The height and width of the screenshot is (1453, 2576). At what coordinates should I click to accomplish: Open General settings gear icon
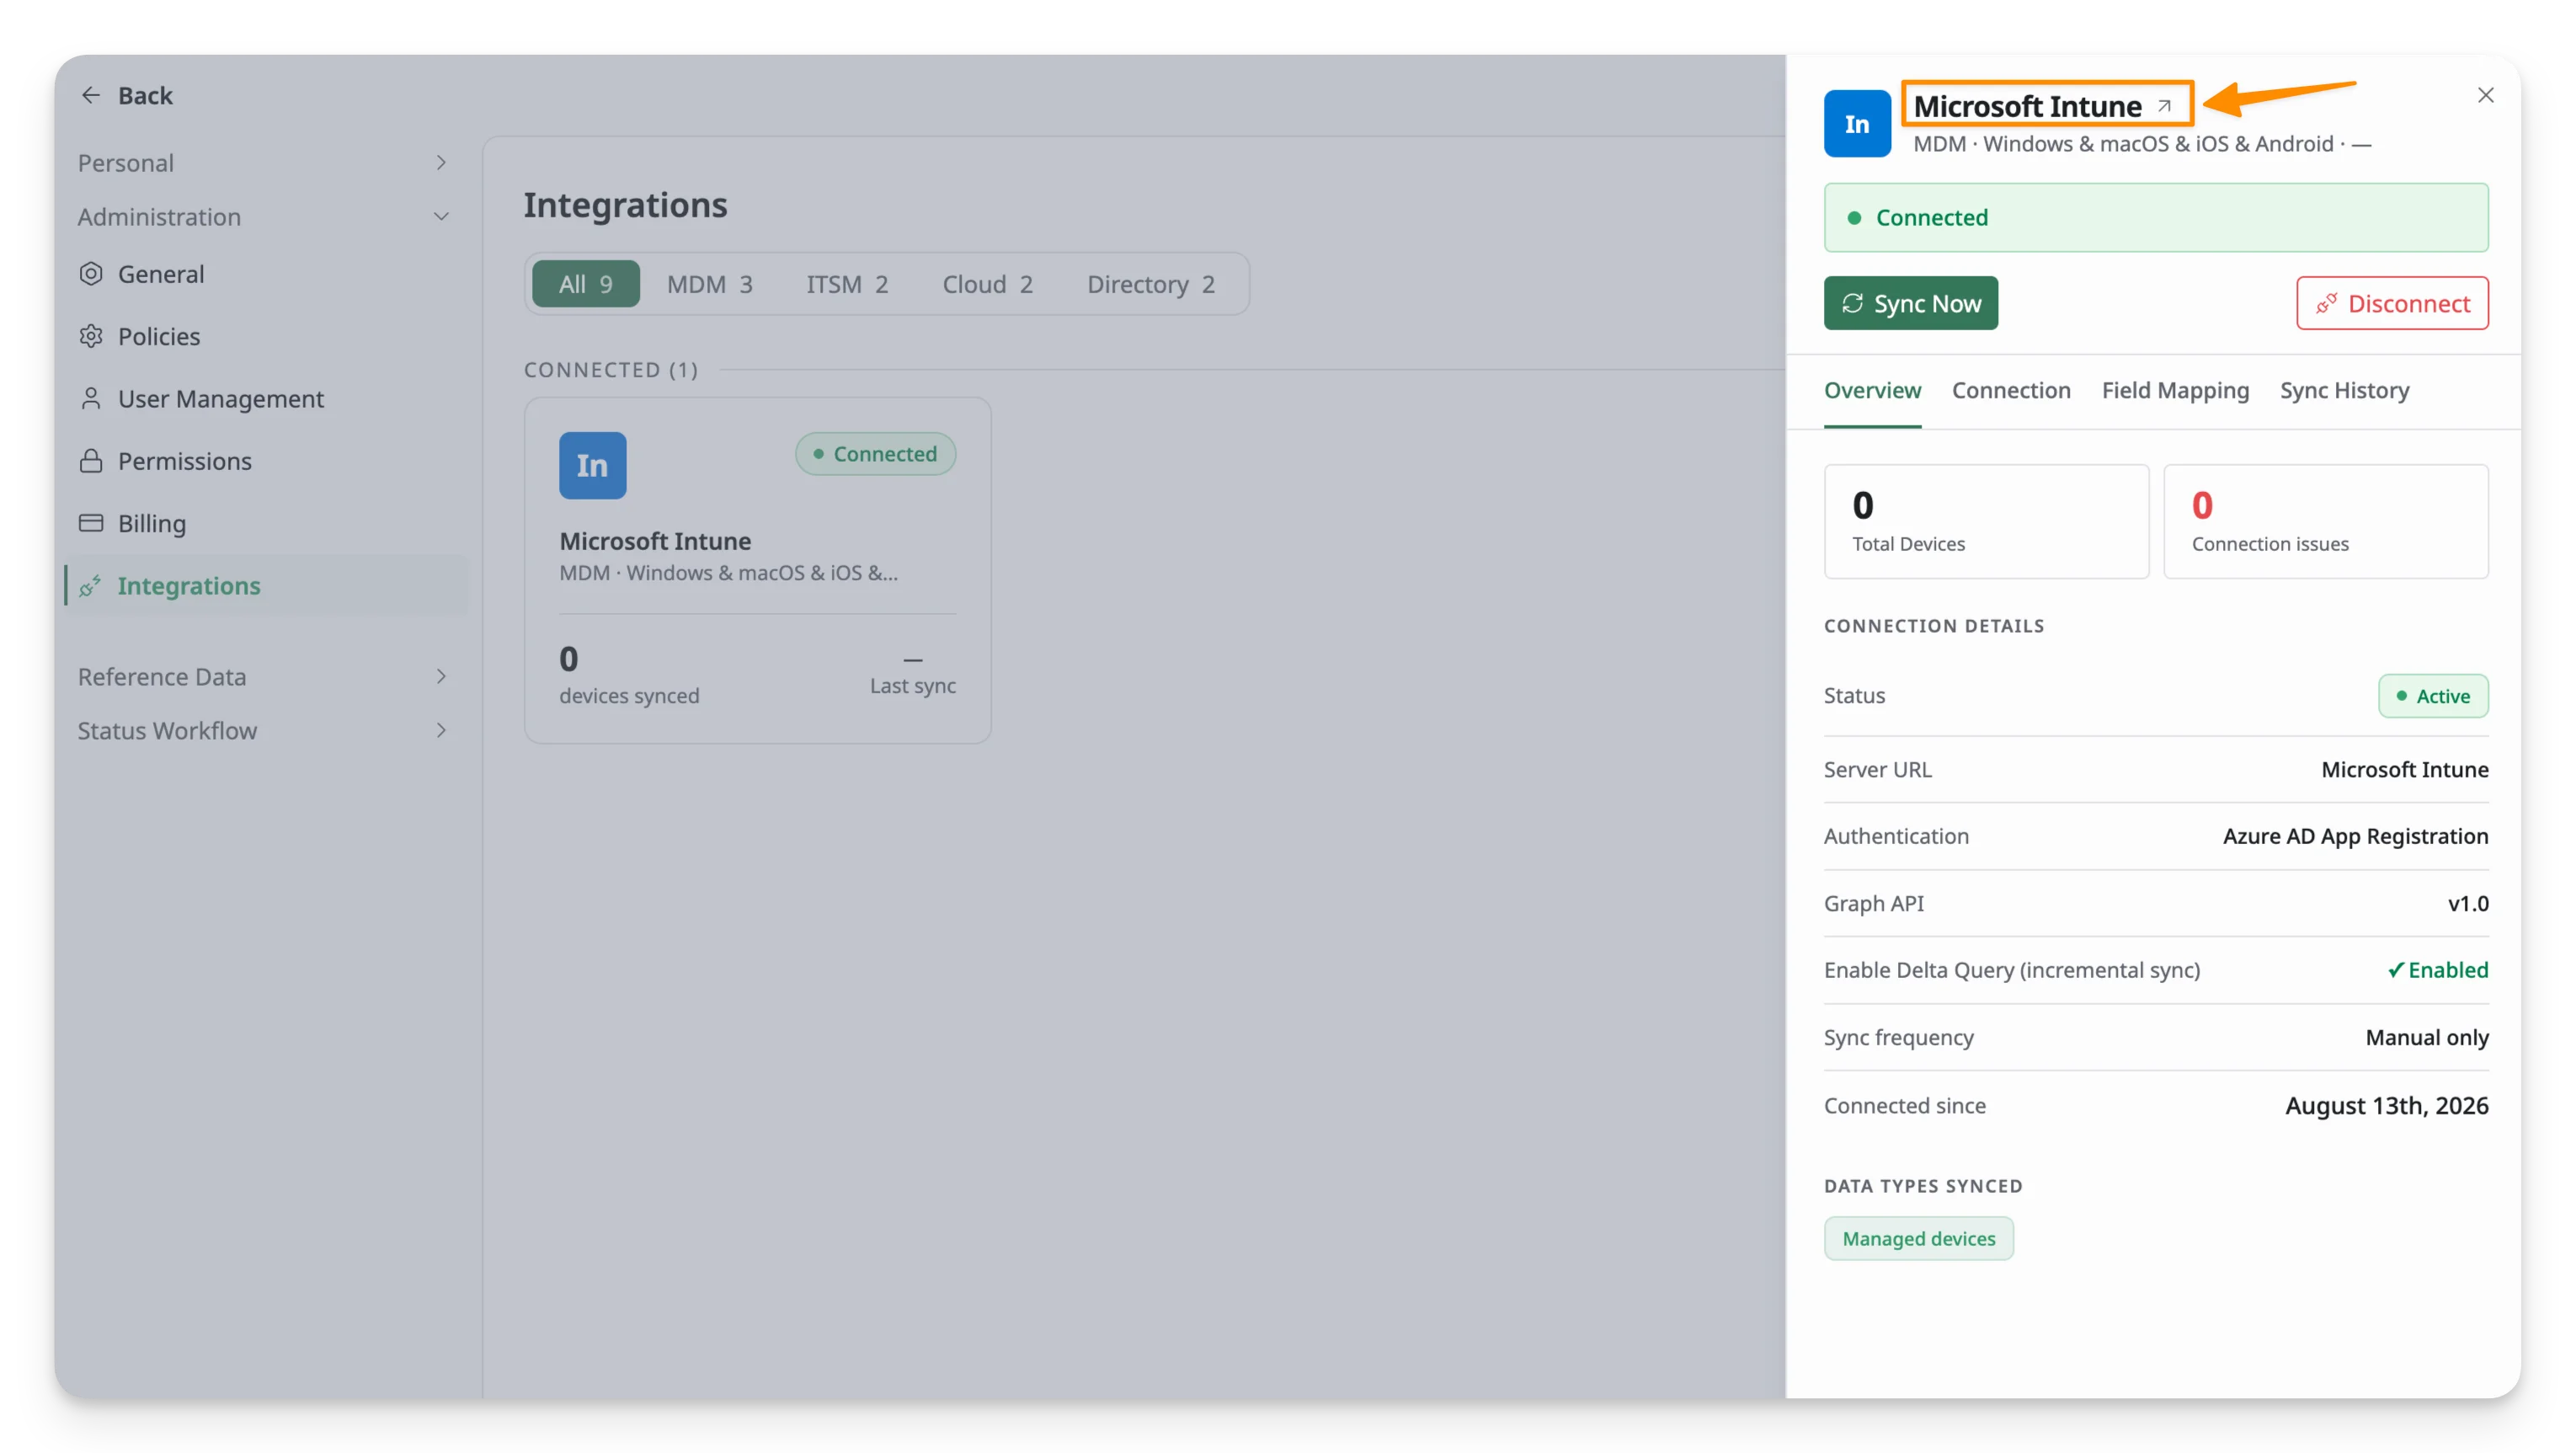click(x=91, y=274)
